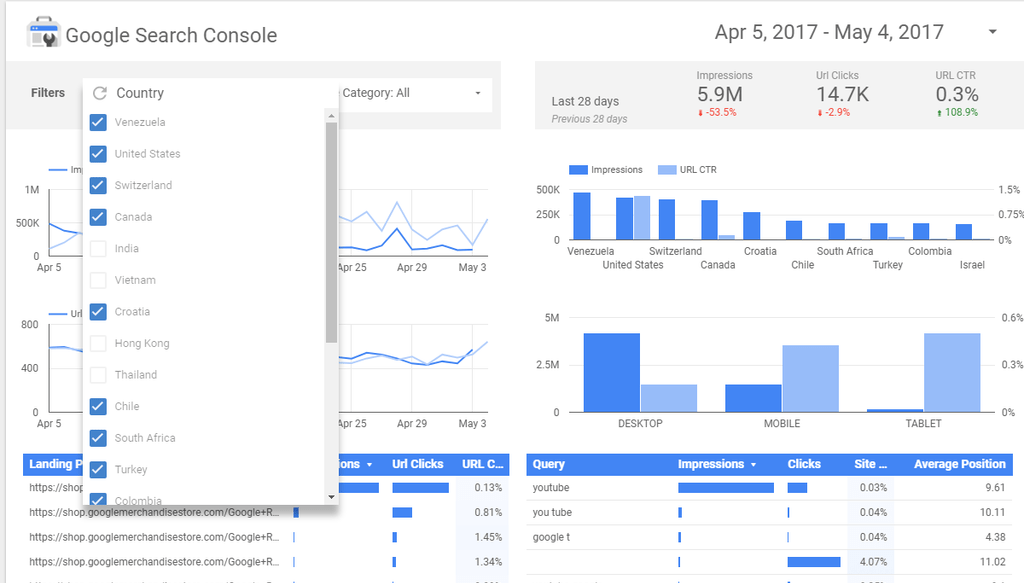The image size is (1024, 583).
Task: Uncheck the South Africa checkbox
Action: [98, 437]
